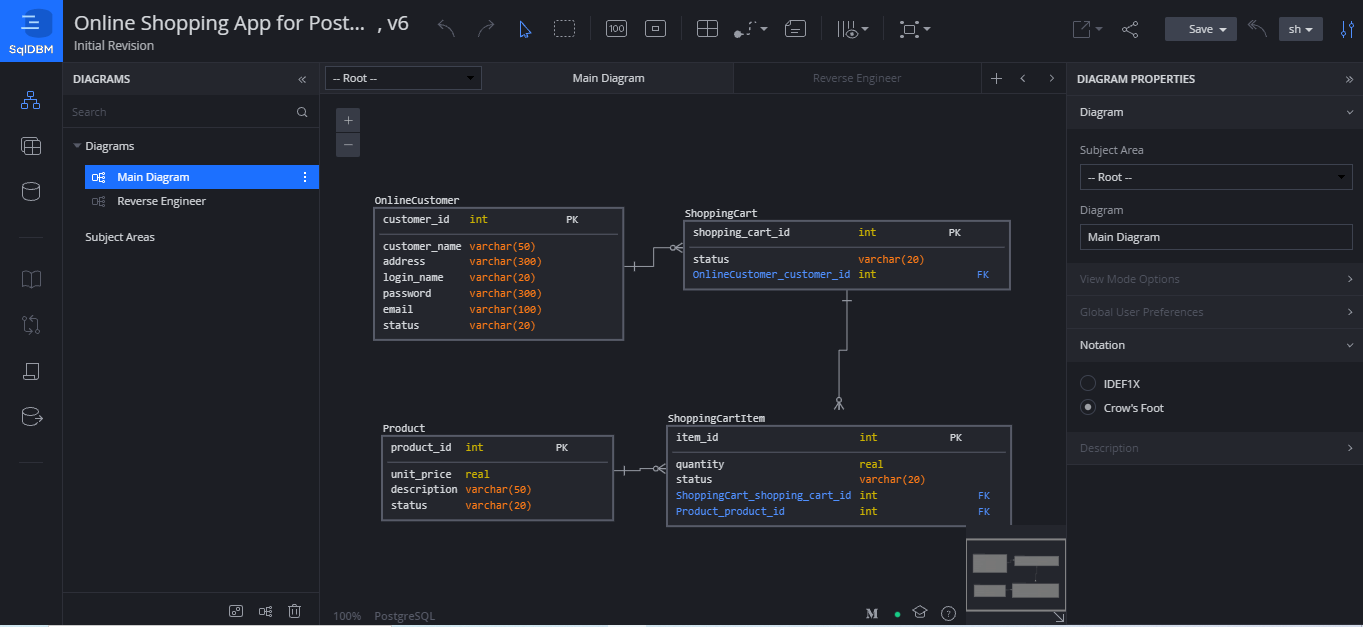
Task: Redo the last action
Action: 486,29
